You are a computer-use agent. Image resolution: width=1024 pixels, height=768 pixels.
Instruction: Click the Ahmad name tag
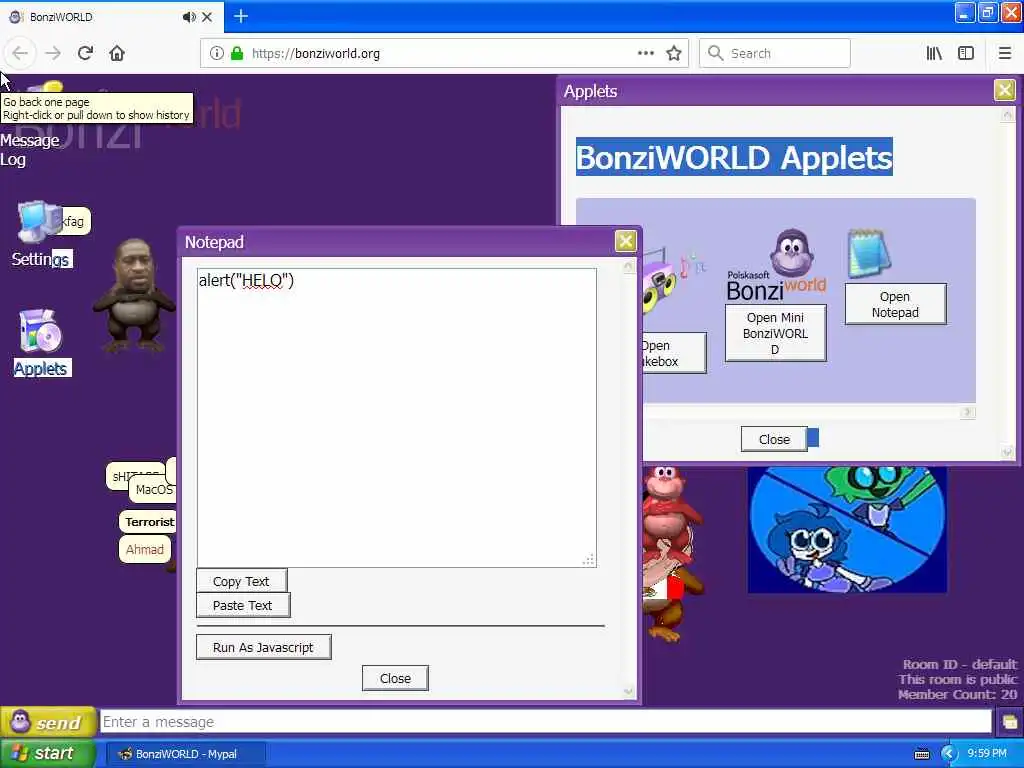pyautogui.click(x=145, y=549)
